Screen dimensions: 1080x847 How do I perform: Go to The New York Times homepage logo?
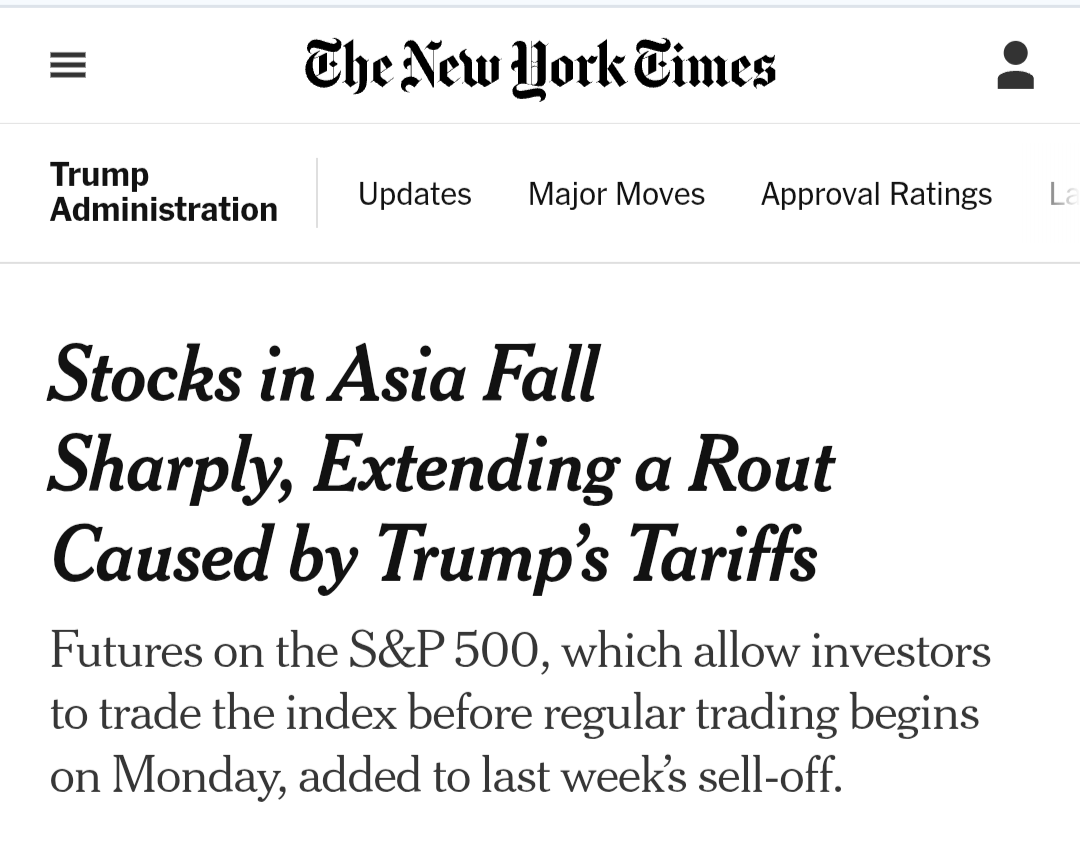click(540, 67)
